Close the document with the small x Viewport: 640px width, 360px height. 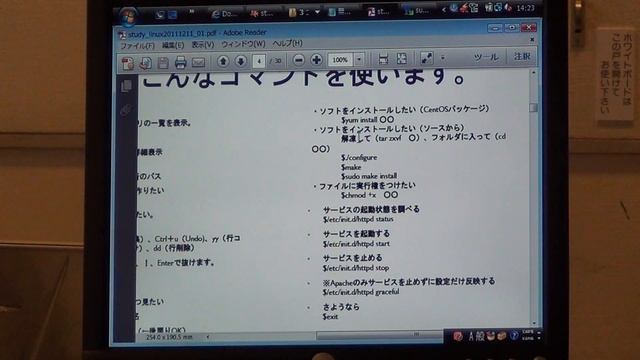coord(532,40)
